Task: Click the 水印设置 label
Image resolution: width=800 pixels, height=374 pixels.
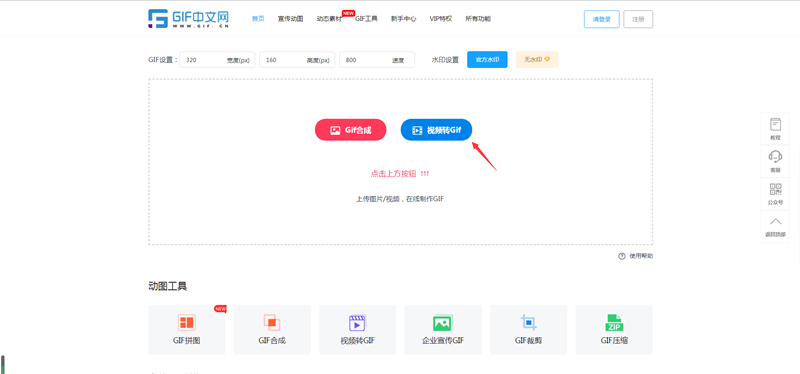Action: click(445, 60)
